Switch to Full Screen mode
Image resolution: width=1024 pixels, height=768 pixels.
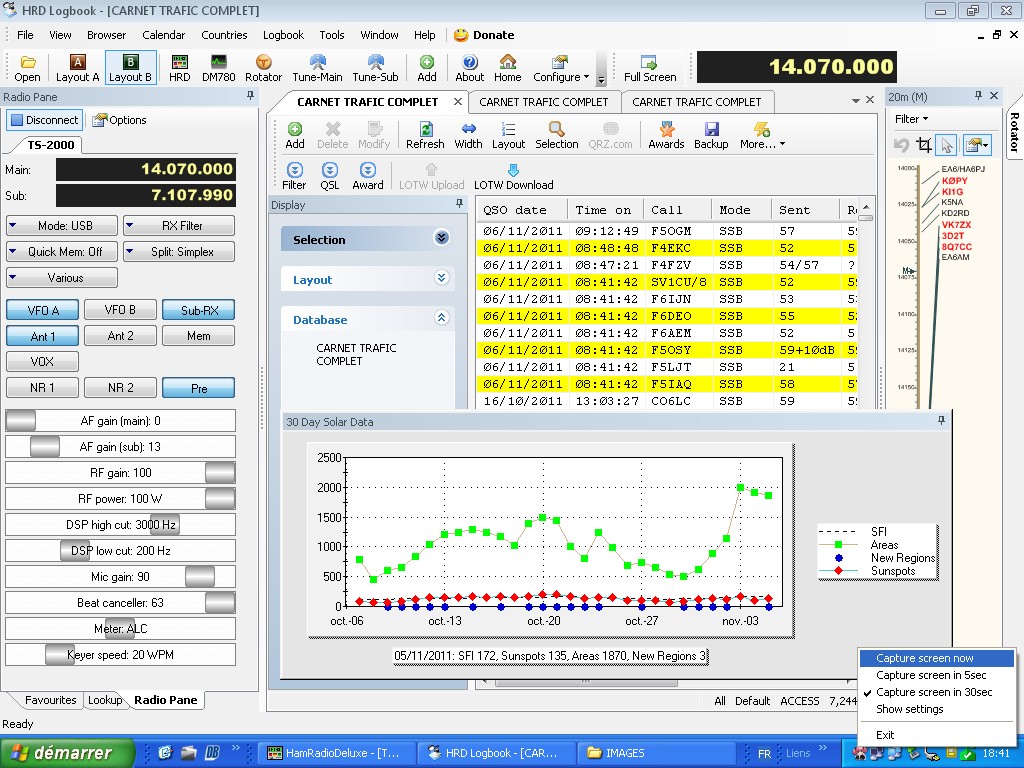tap(650, 68)
